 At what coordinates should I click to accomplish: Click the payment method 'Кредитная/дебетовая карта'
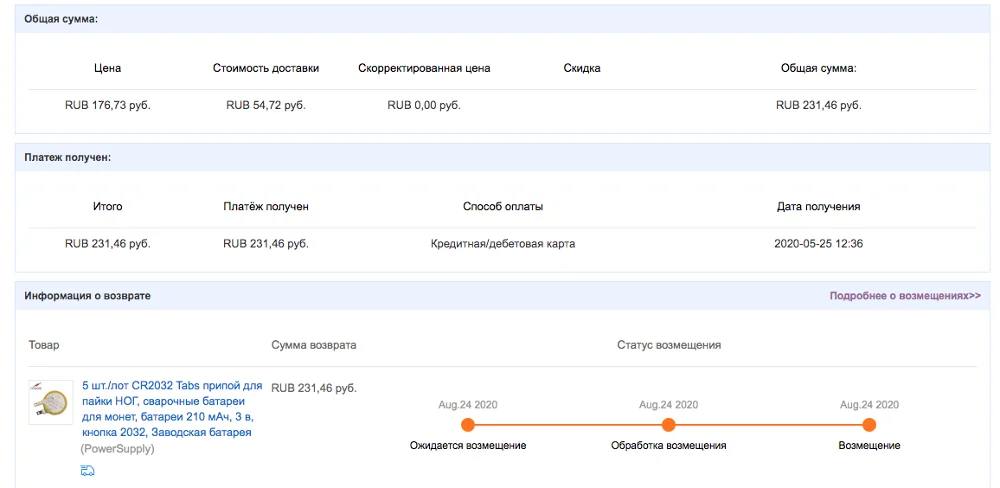[x=503, y=243]
